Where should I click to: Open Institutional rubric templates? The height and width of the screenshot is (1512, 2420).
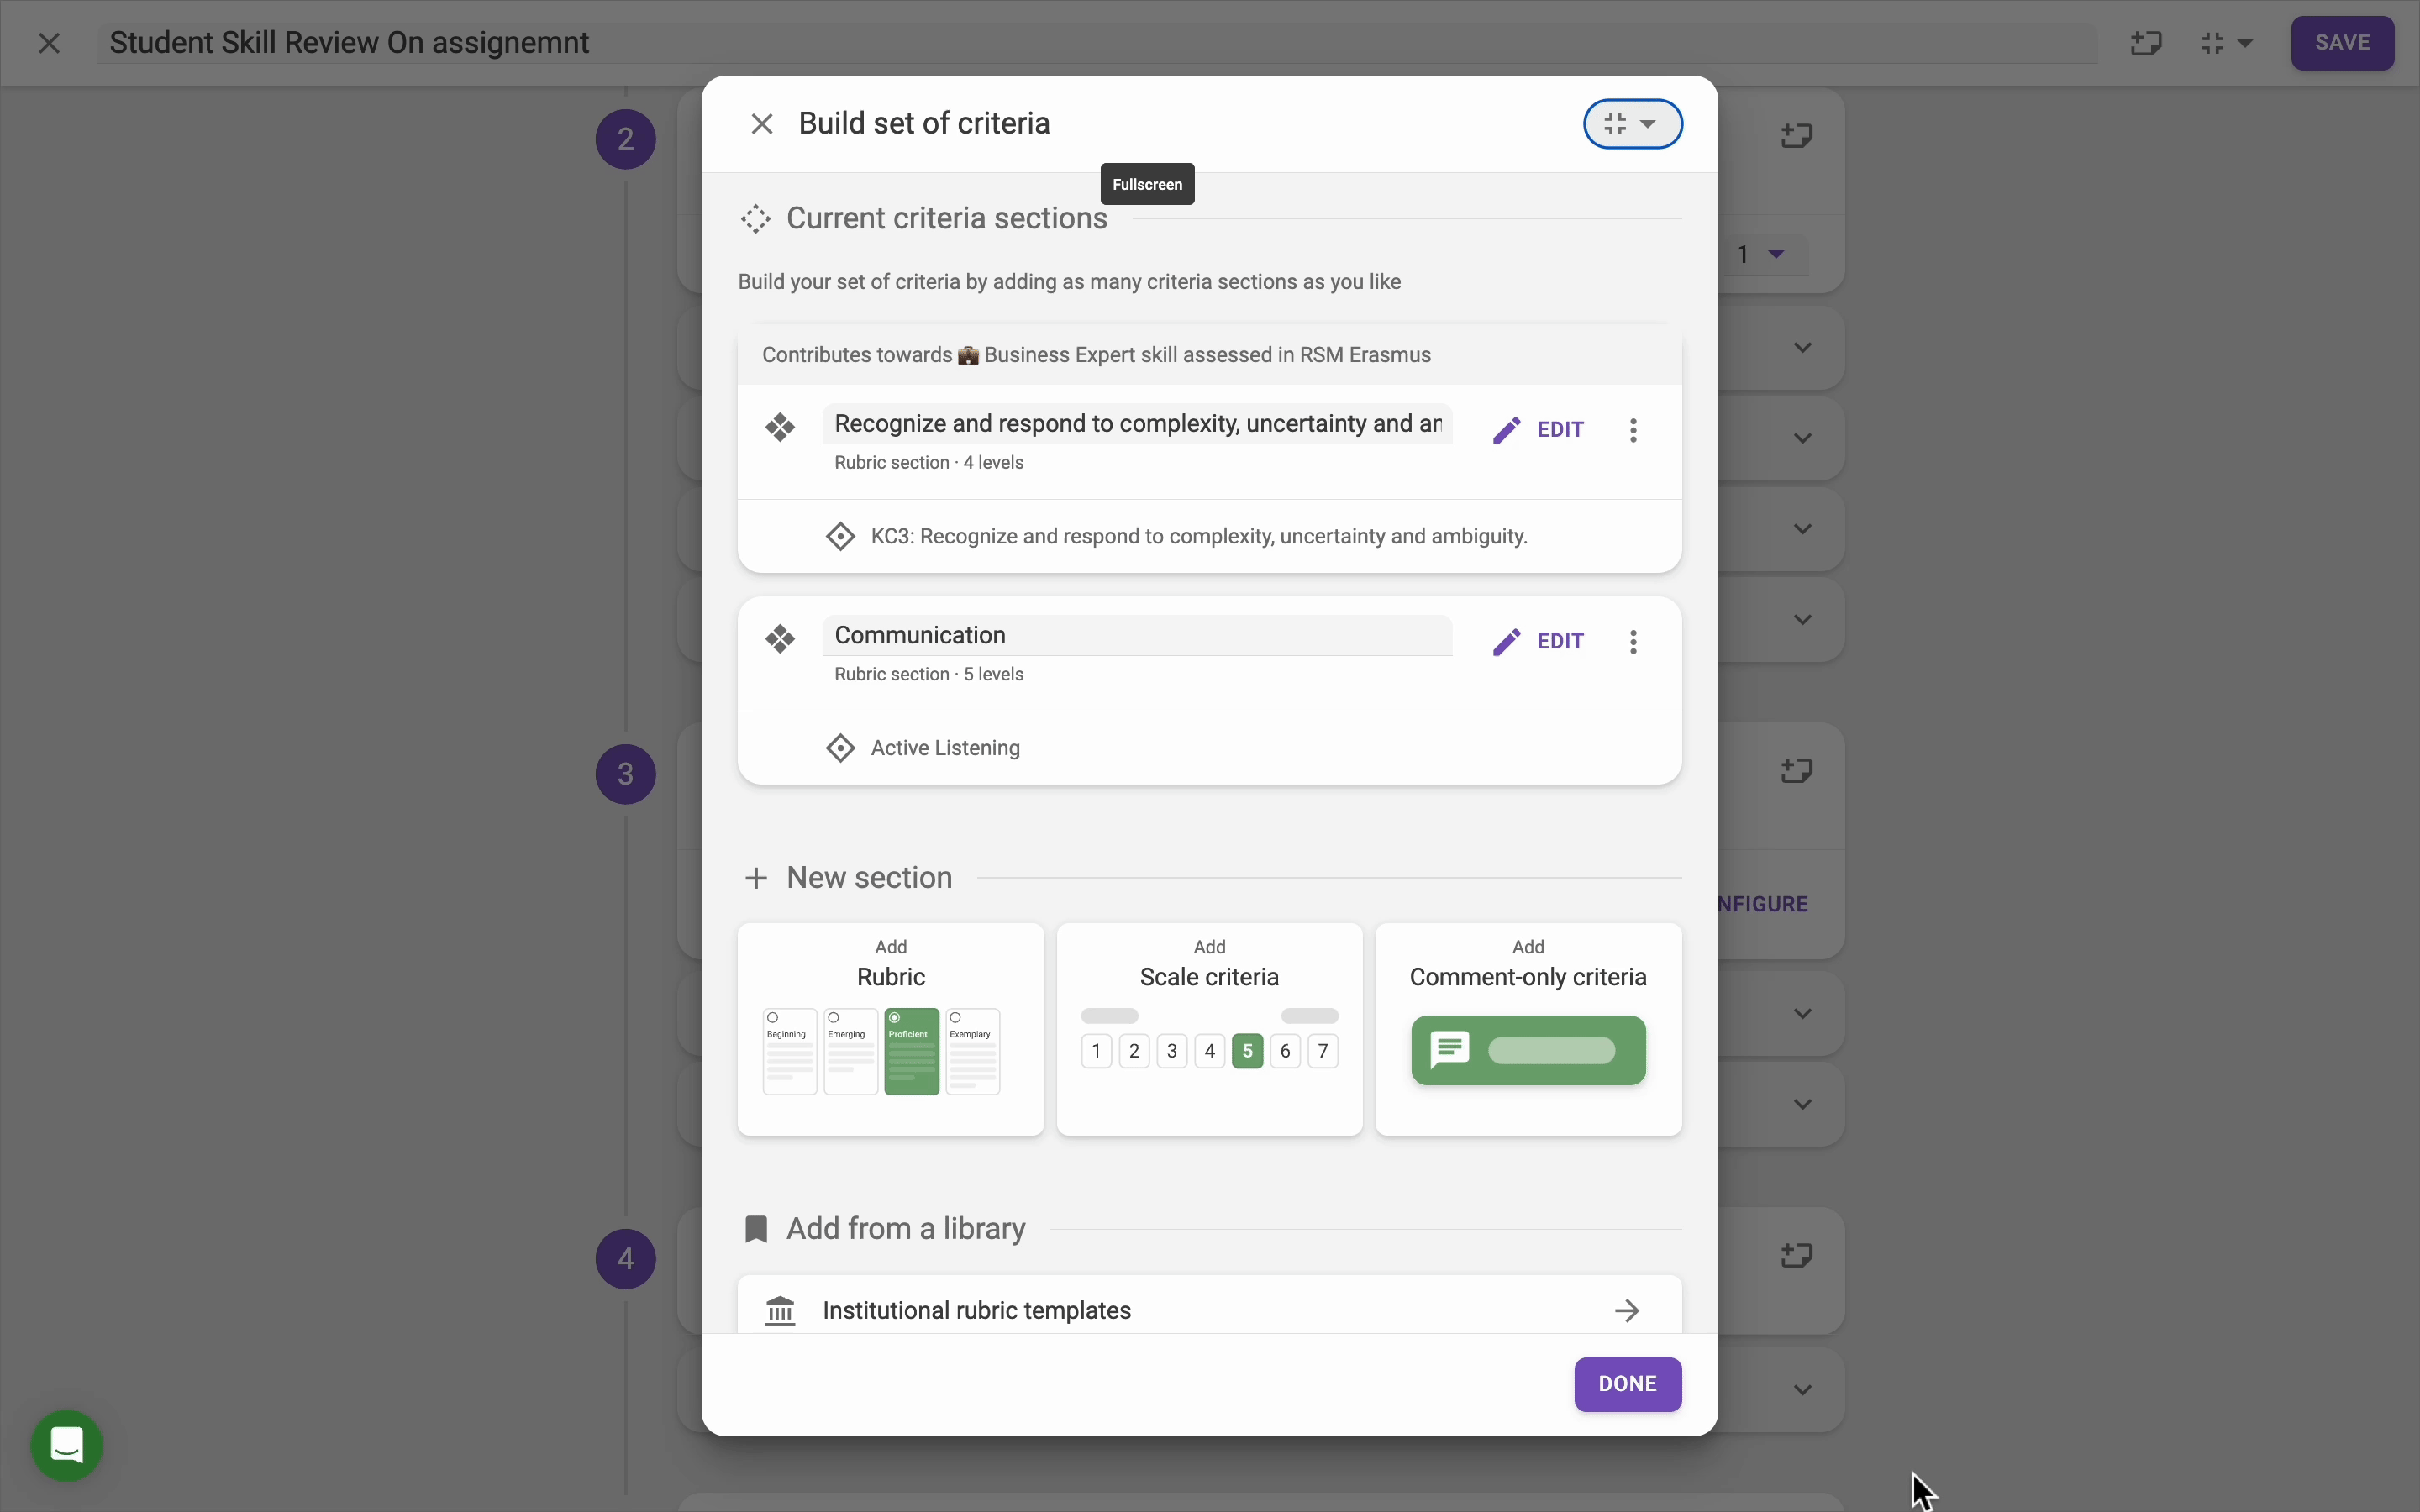(1209, 1305)
